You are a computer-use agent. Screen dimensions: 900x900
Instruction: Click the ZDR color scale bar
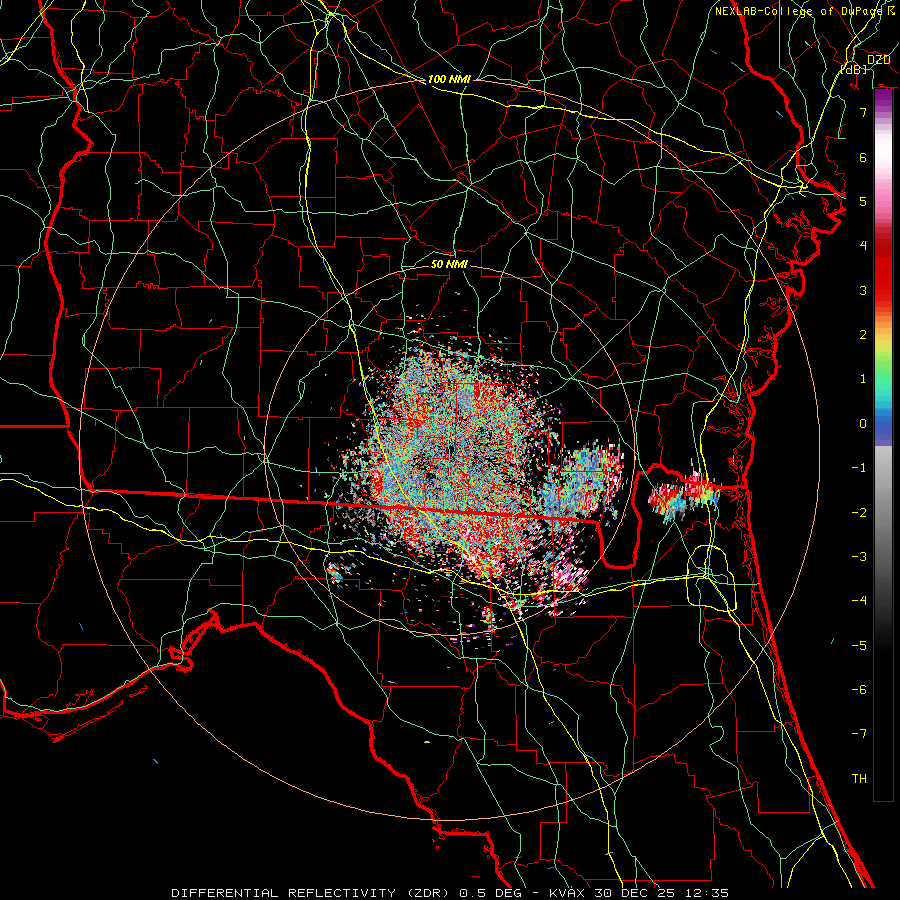click(883, 445)
